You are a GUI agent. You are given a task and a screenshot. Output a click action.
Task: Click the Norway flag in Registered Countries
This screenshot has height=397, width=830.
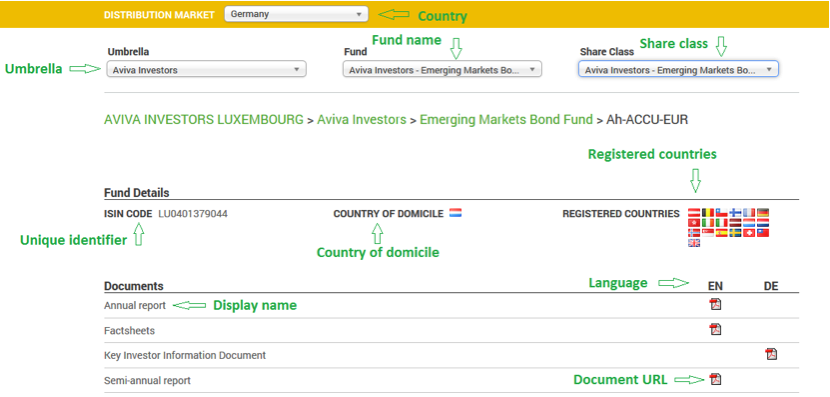coord(694,233)
